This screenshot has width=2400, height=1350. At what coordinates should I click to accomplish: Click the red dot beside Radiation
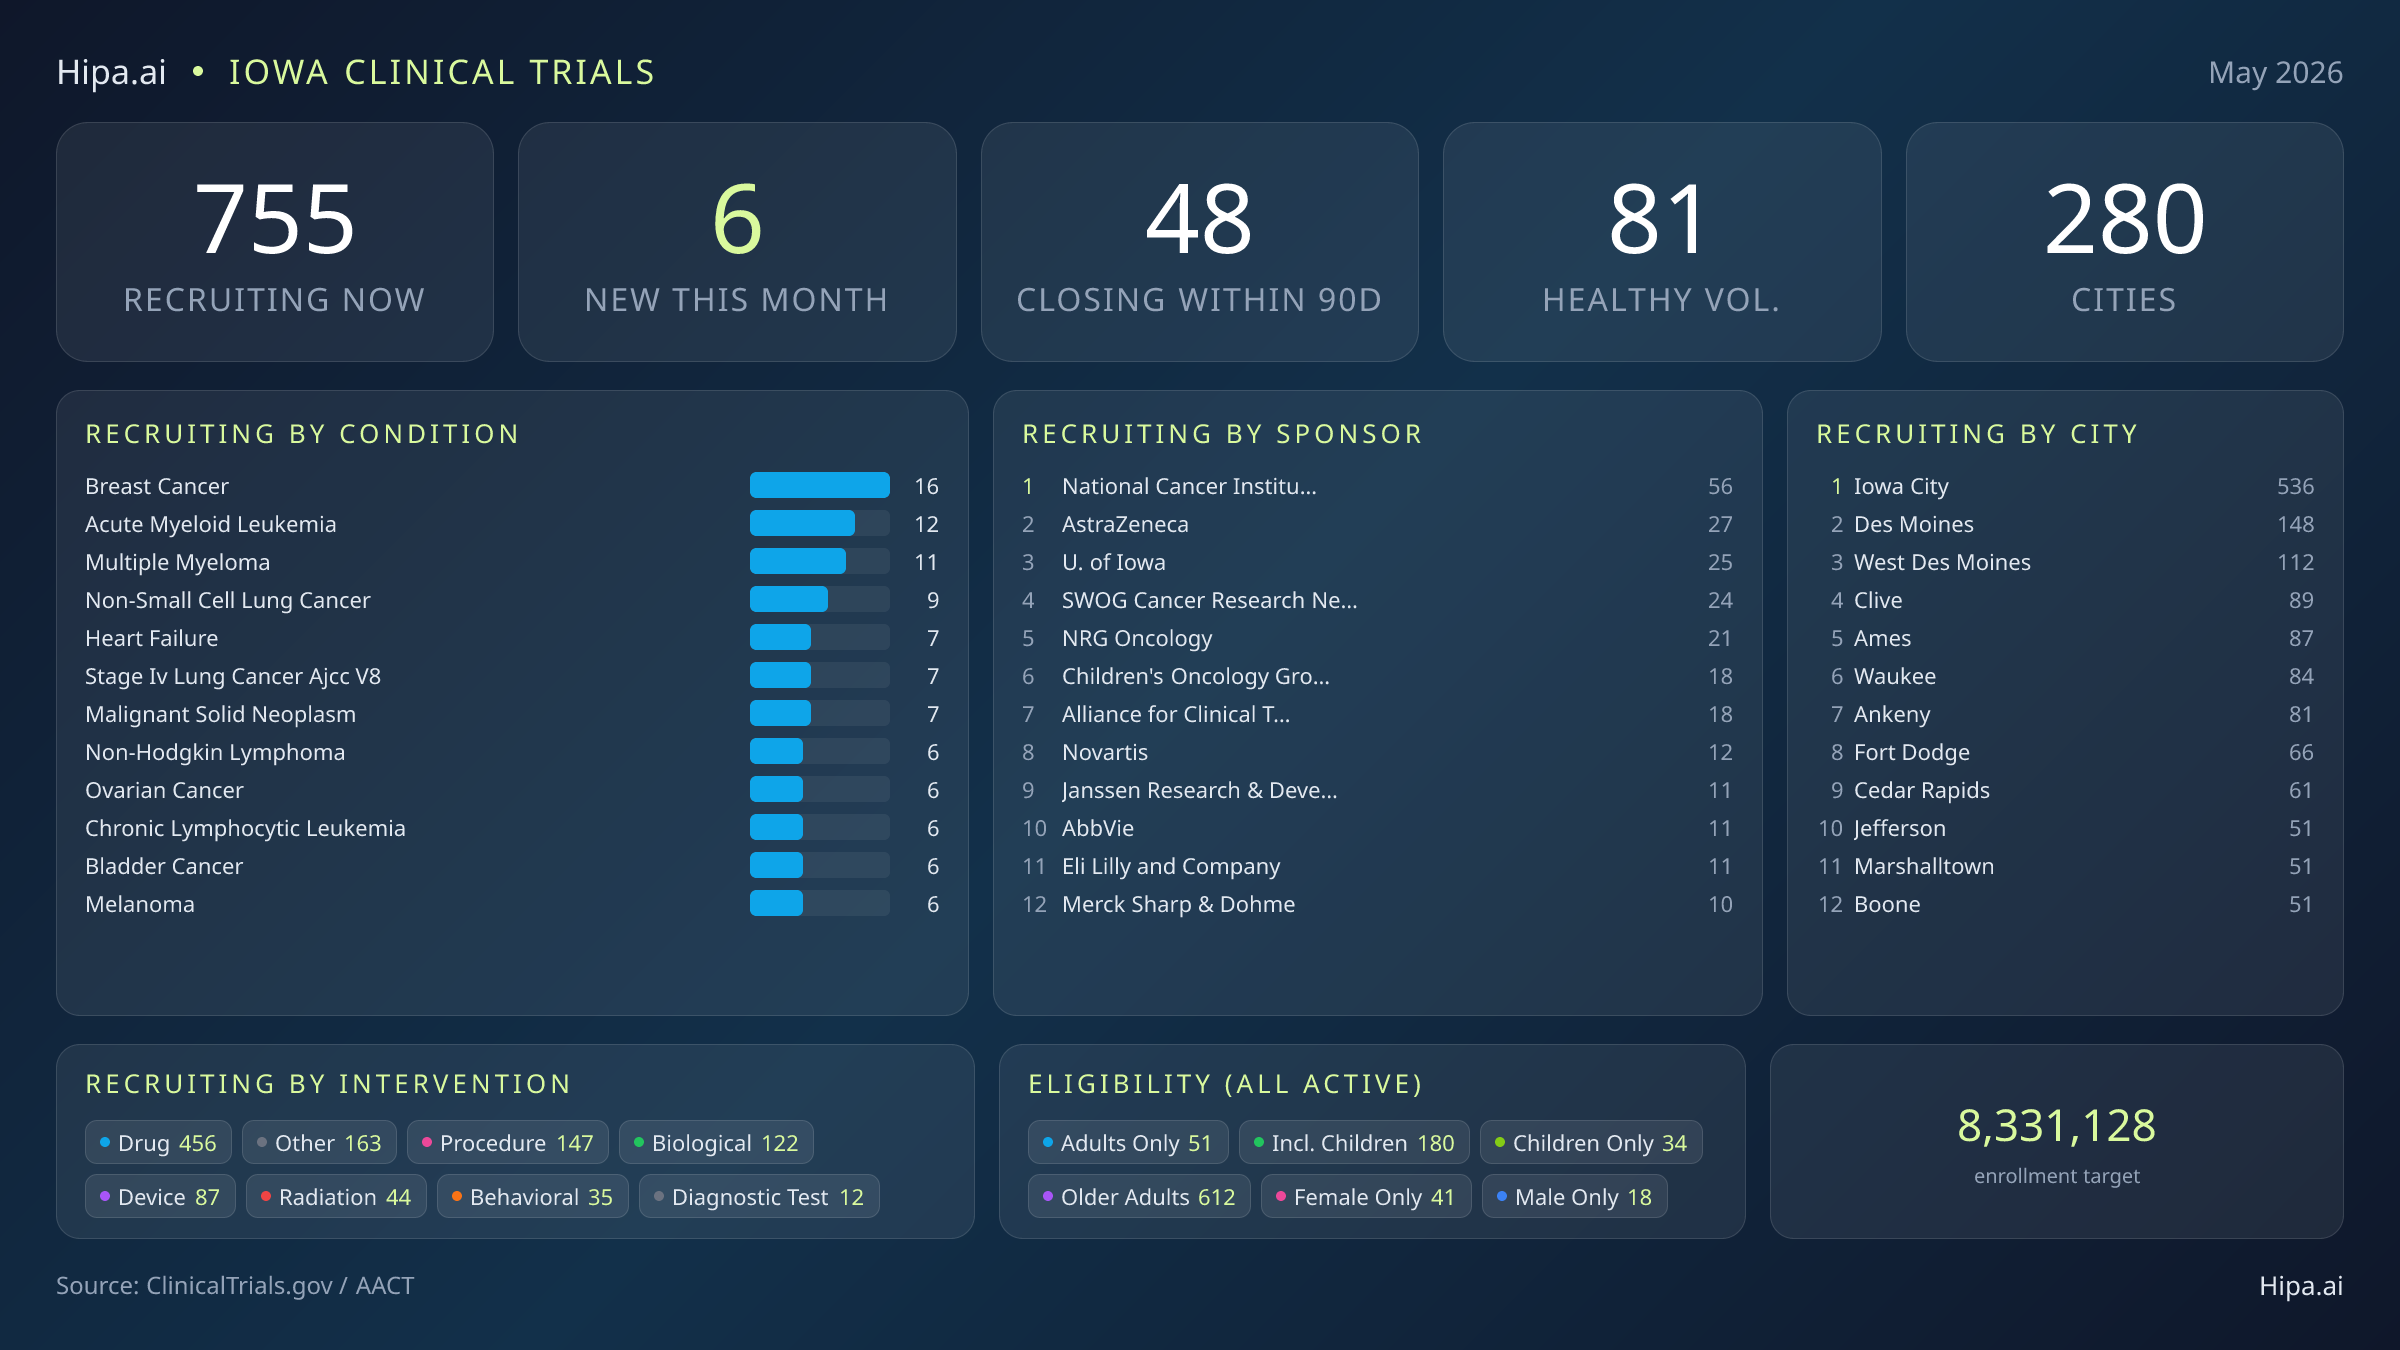(265, 1196)
